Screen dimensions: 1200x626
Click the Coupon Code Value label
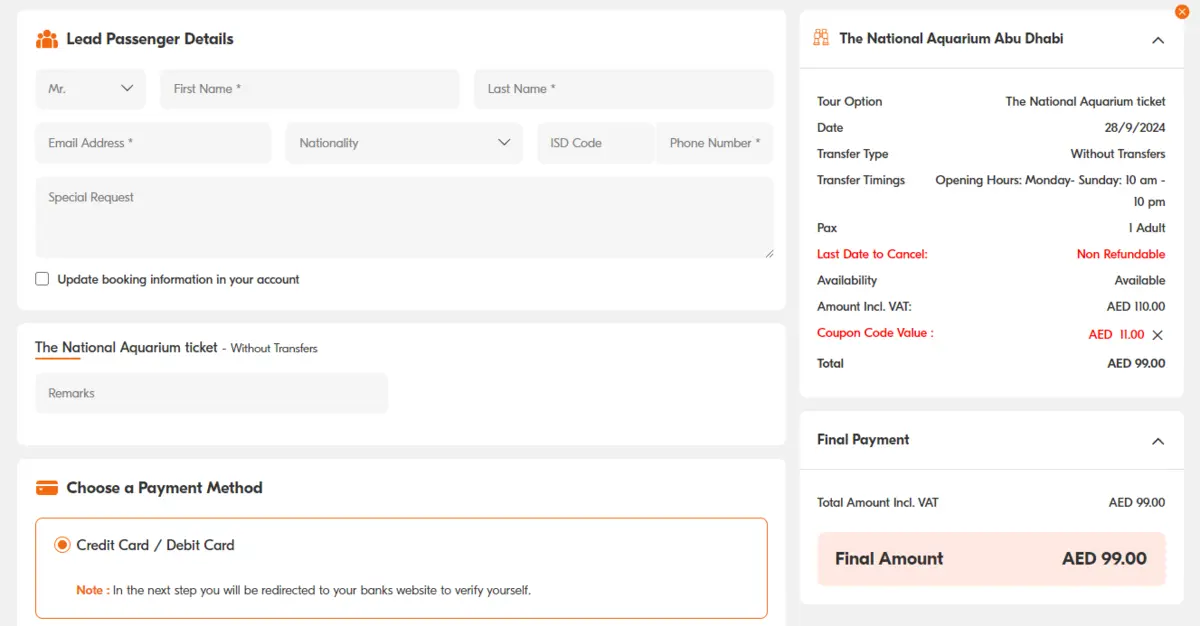(x=875, y=333)
